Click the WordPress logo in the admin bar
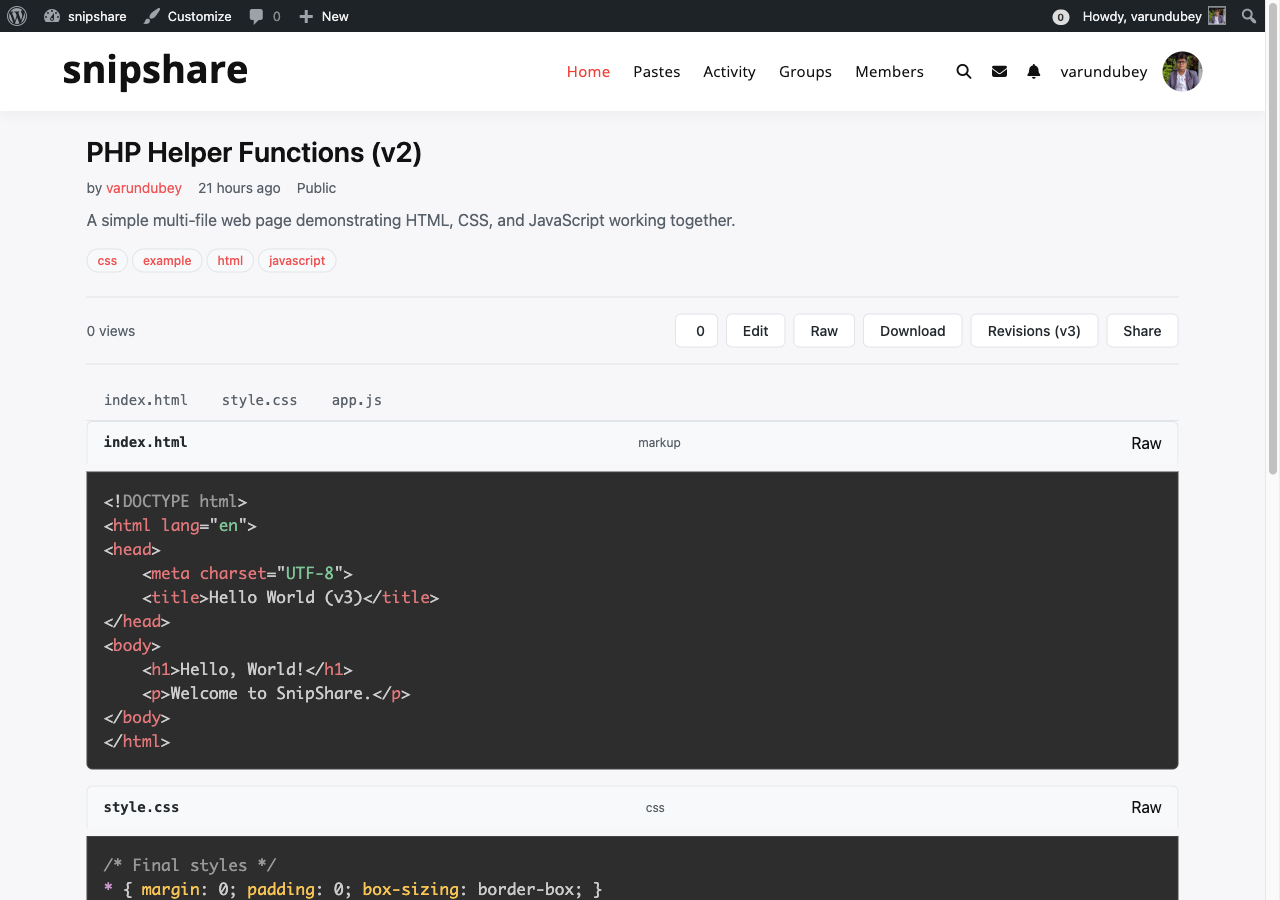This screenshot has width=1280, height=900. pyautogui.click(x=17, y=16)
